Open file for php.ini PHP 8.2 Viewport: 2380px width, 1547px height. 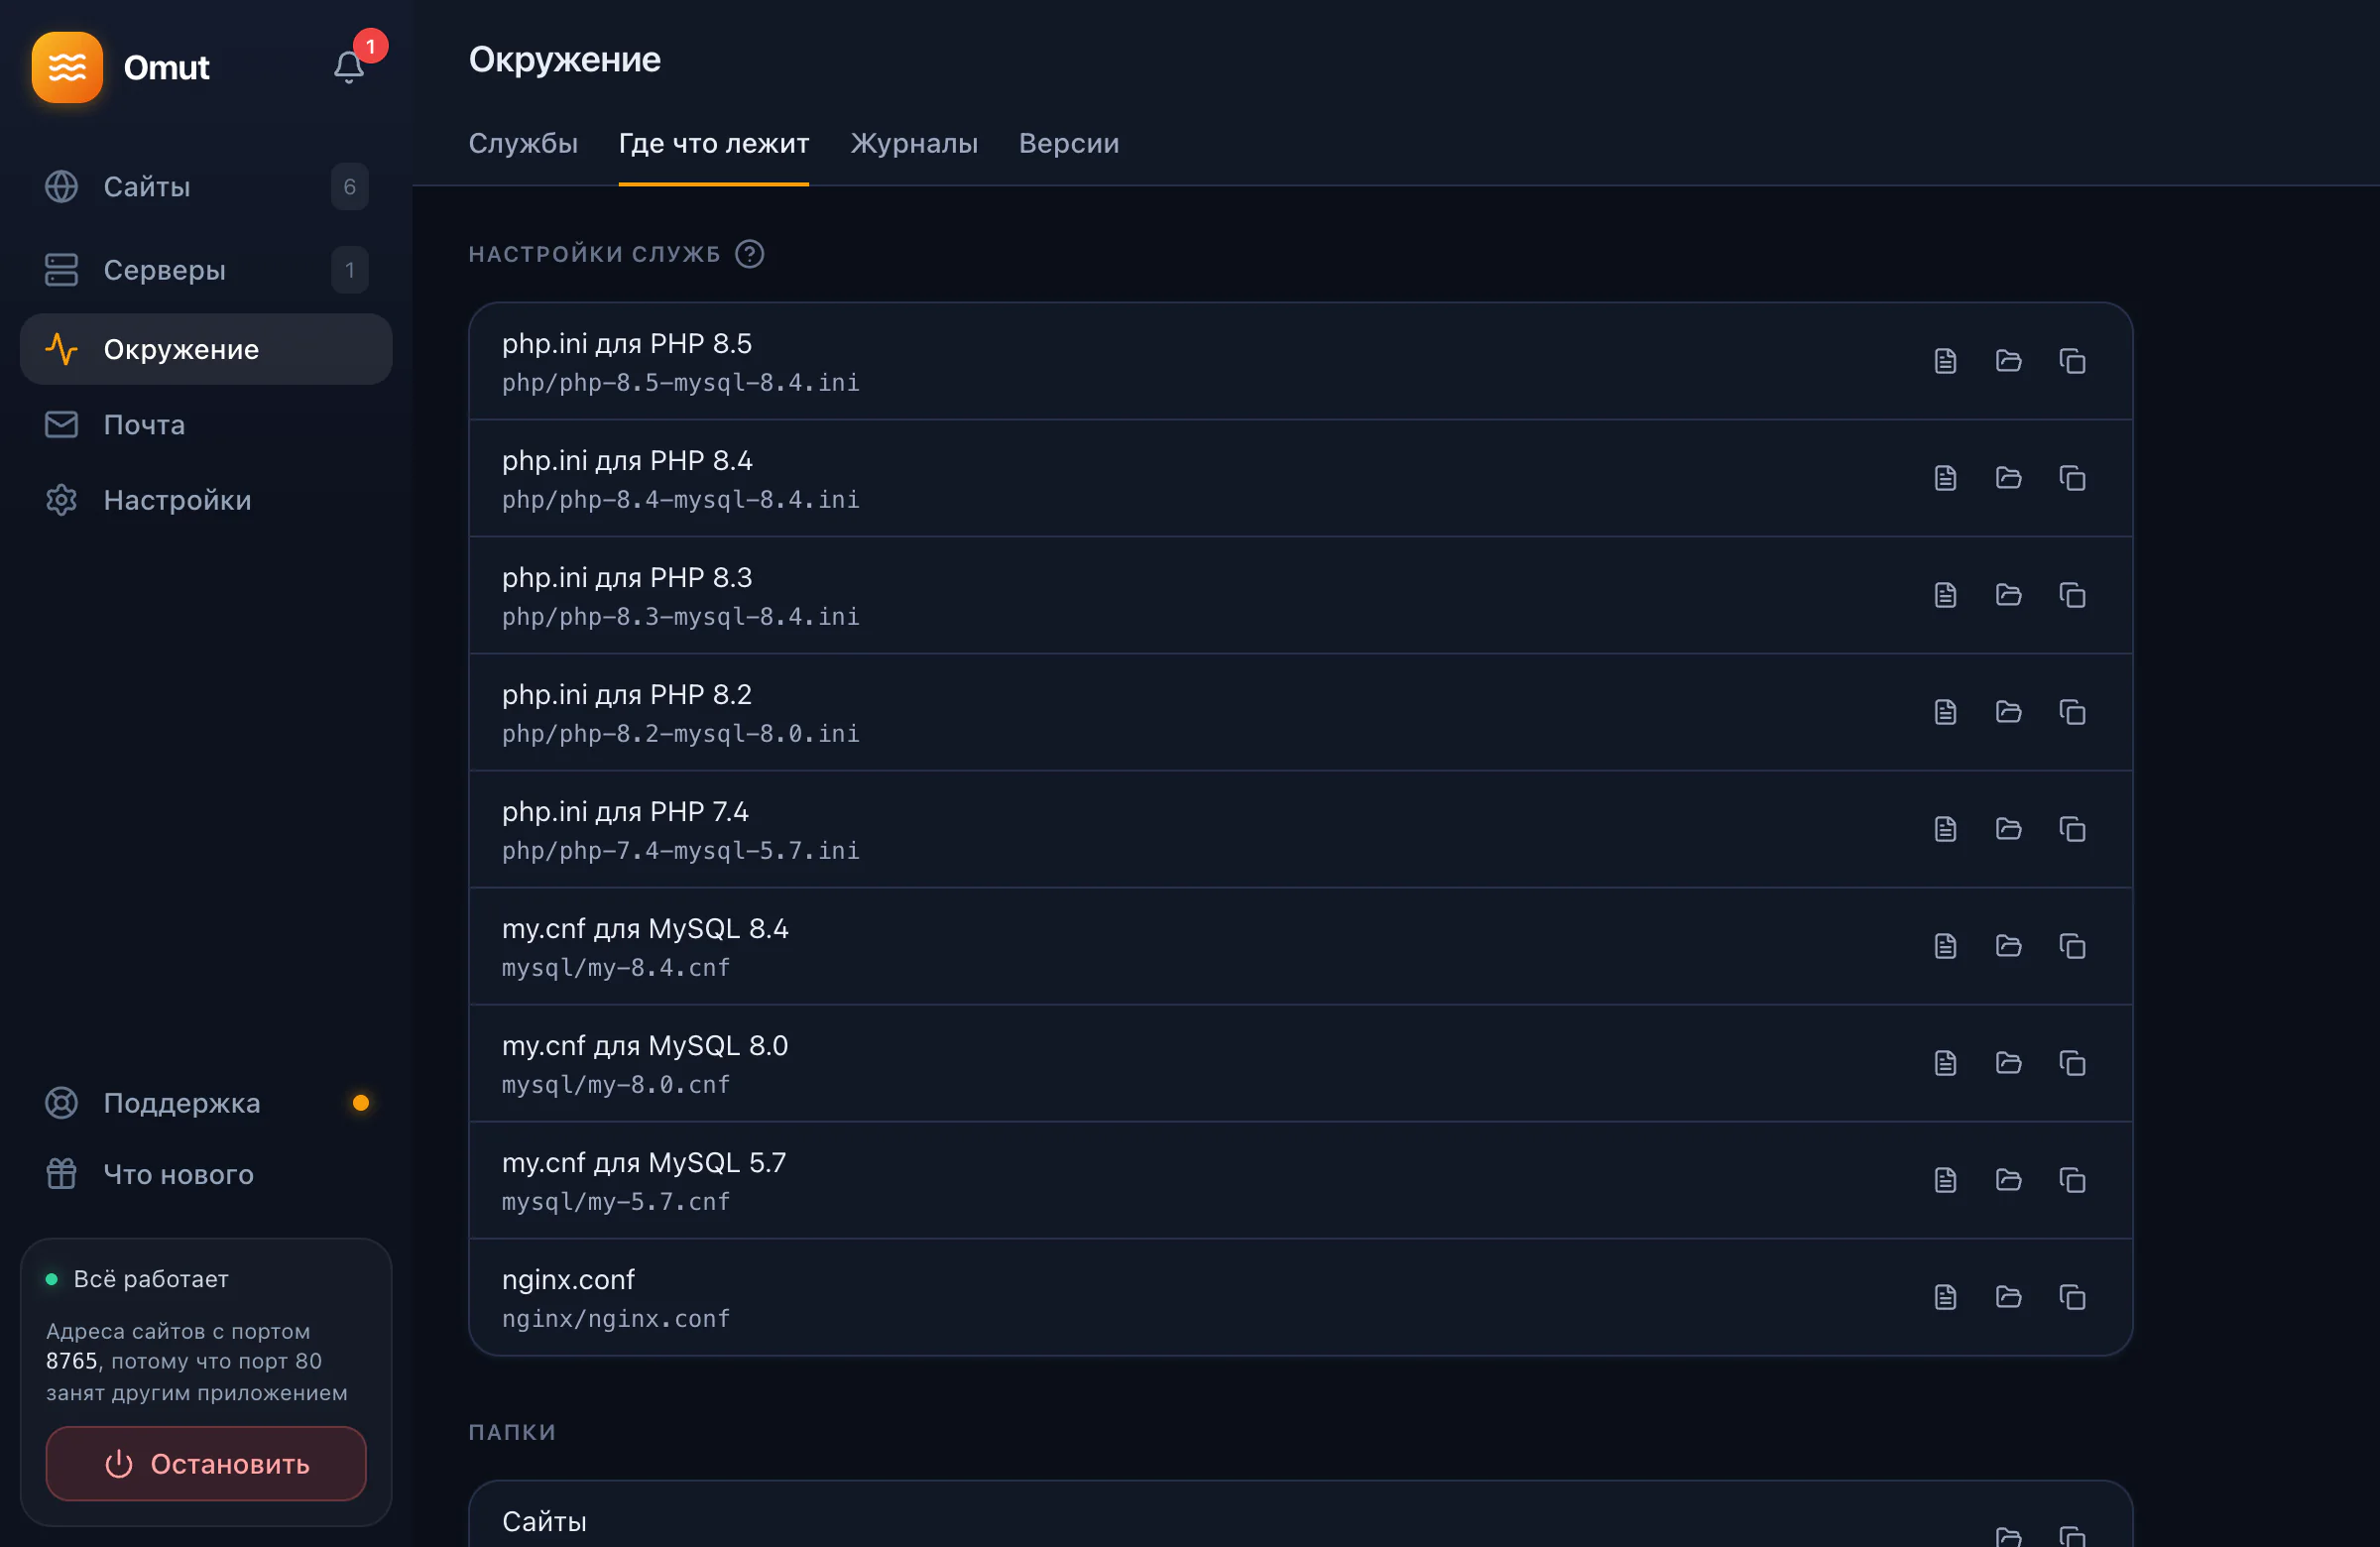(x=1945, y=712)
